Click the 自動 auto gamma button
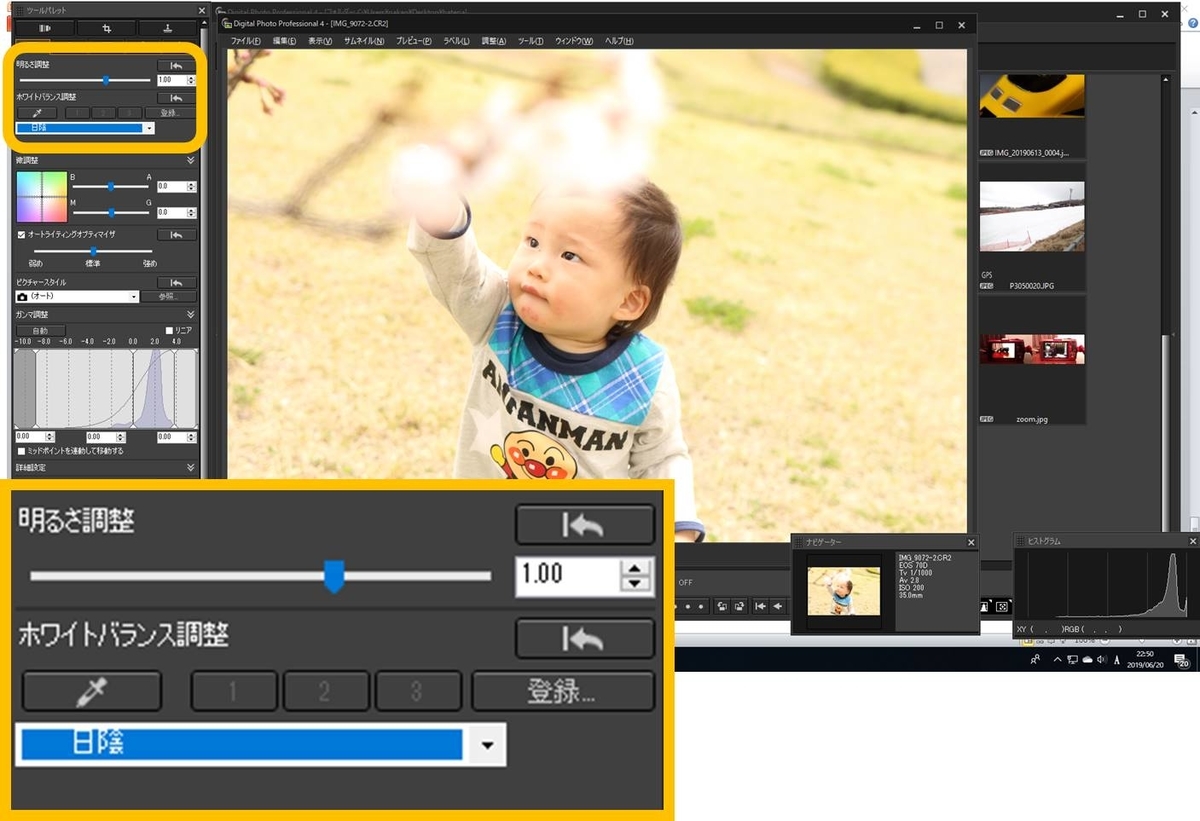 pos(41,330)
